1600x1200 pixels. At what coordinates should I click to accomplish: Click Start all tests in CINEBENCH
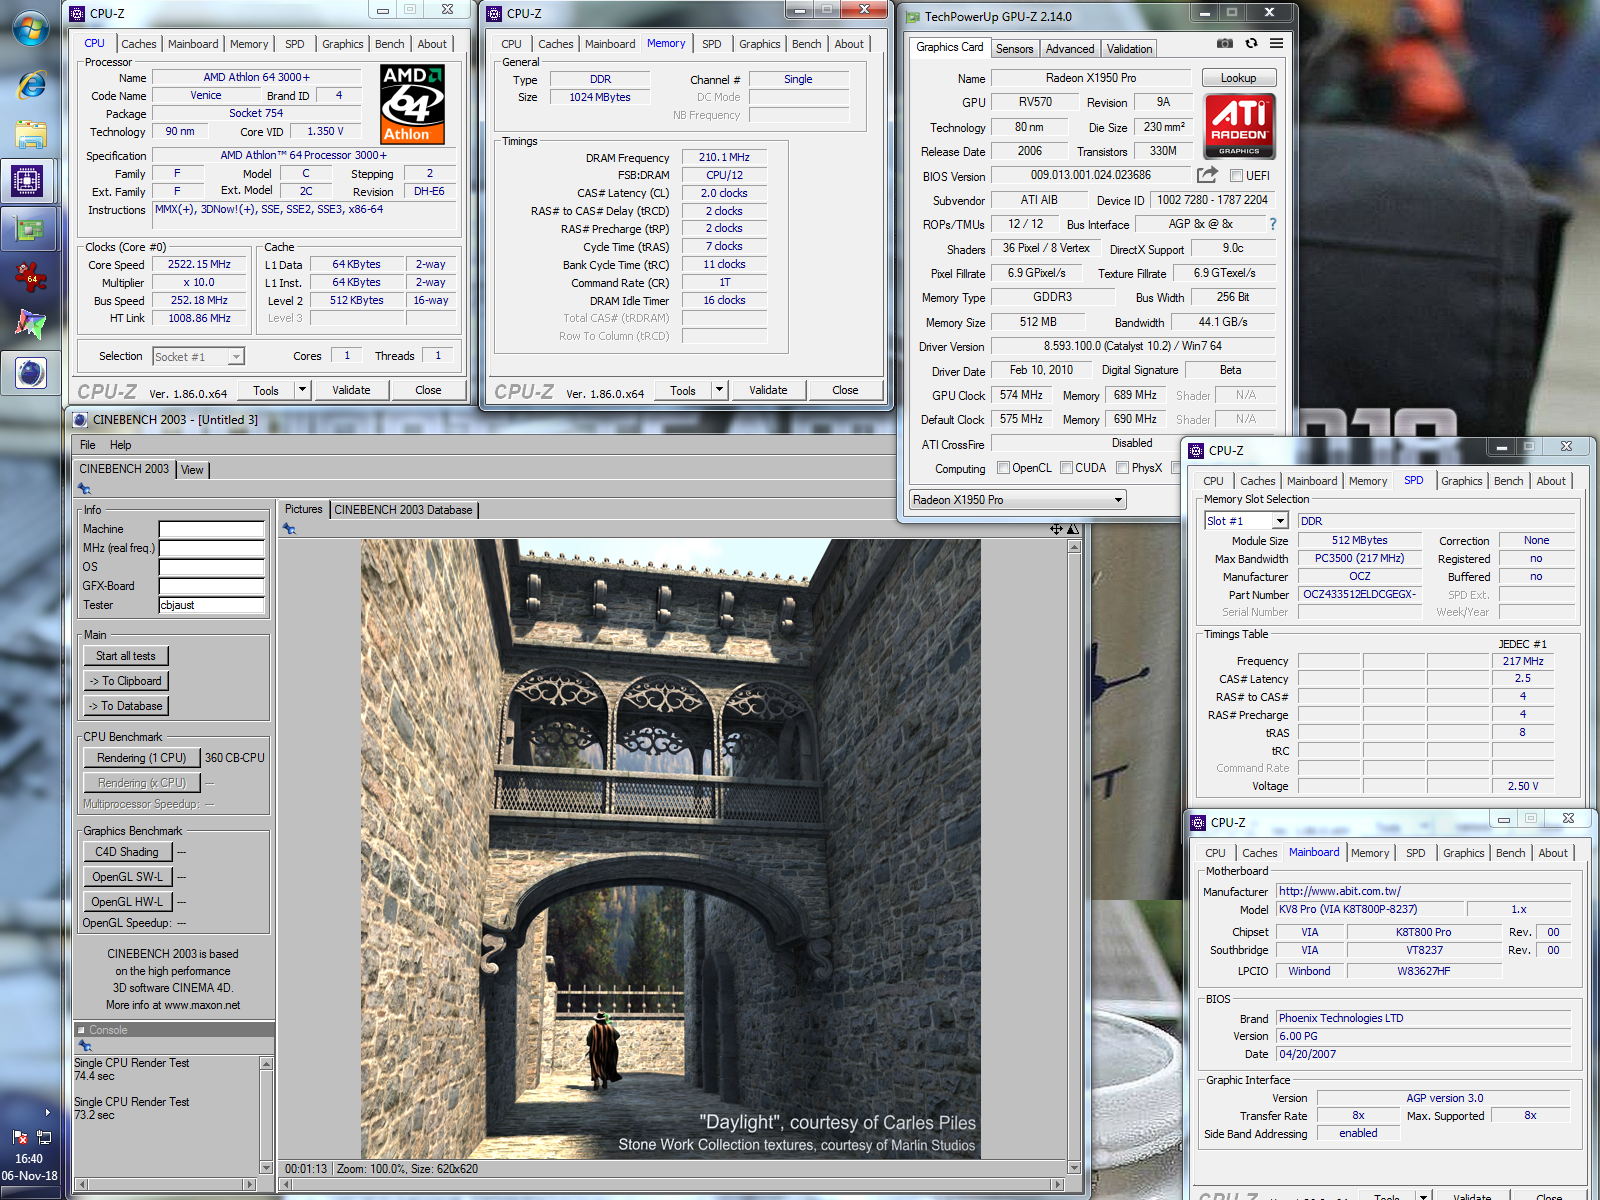point(126,656)
